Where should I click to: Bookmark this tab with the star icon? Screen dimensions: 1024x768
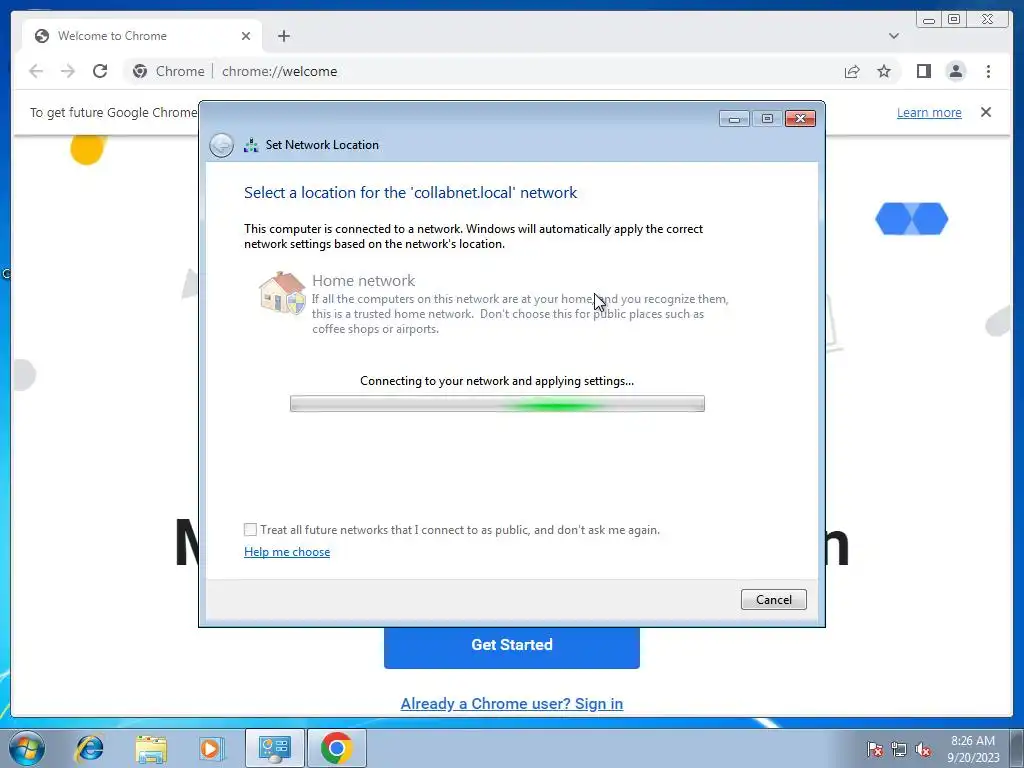tap(884, 71)
